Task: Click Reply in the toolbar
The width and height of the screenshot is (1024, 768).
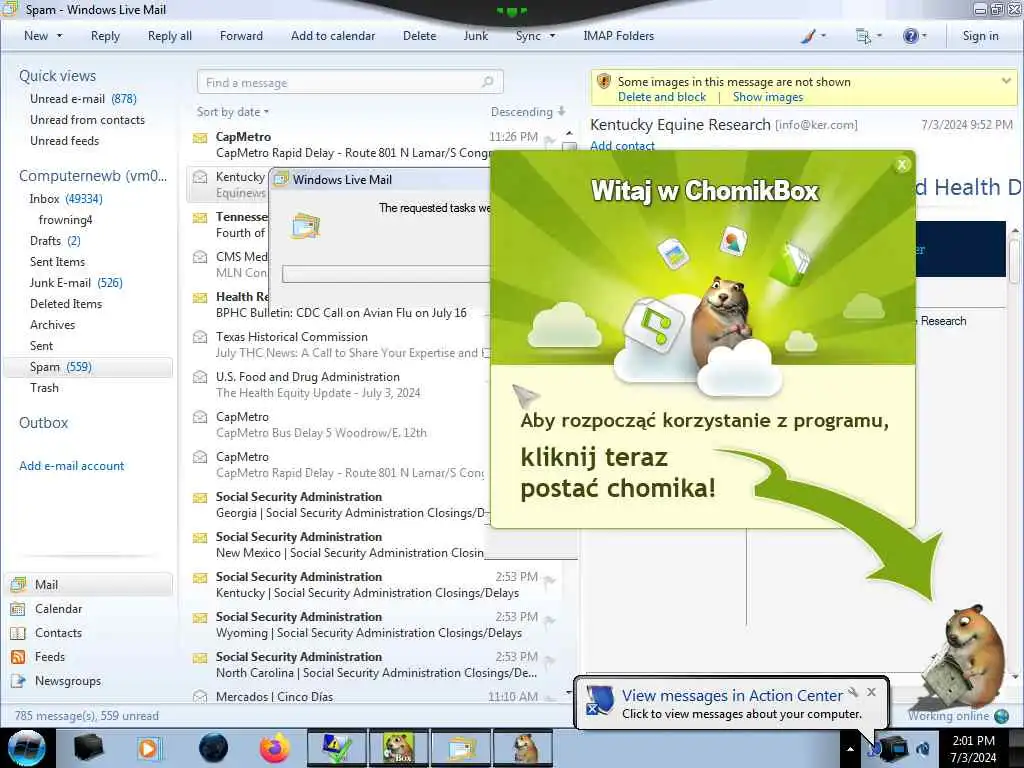Action: [x=105, y=36]
